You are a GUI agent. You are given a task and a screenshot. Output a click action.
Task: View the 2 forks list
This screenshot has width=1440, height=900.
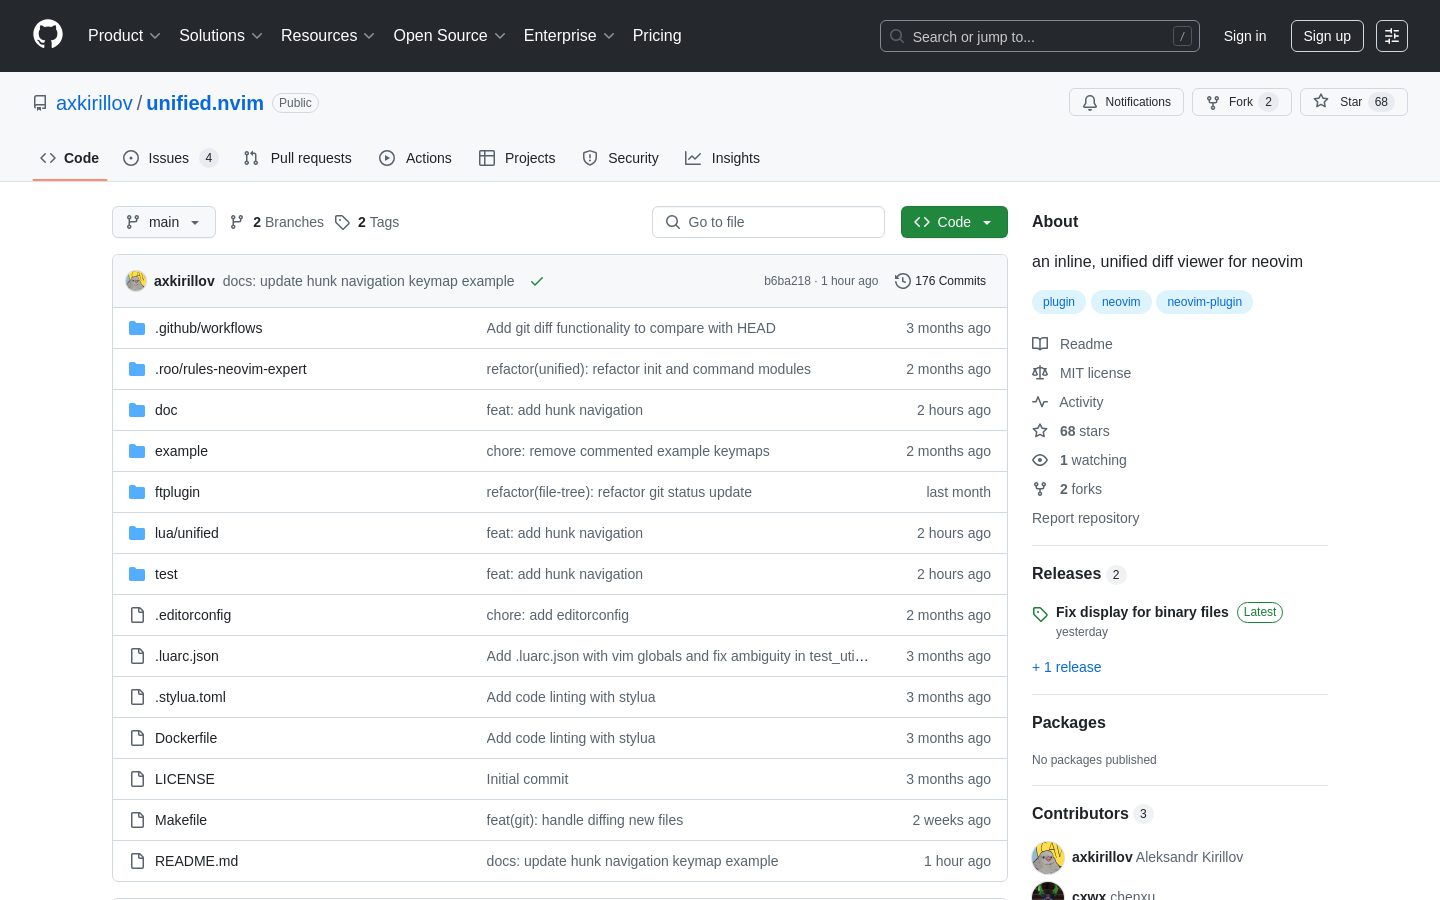pyautogui.click(x=1067, y=489)
